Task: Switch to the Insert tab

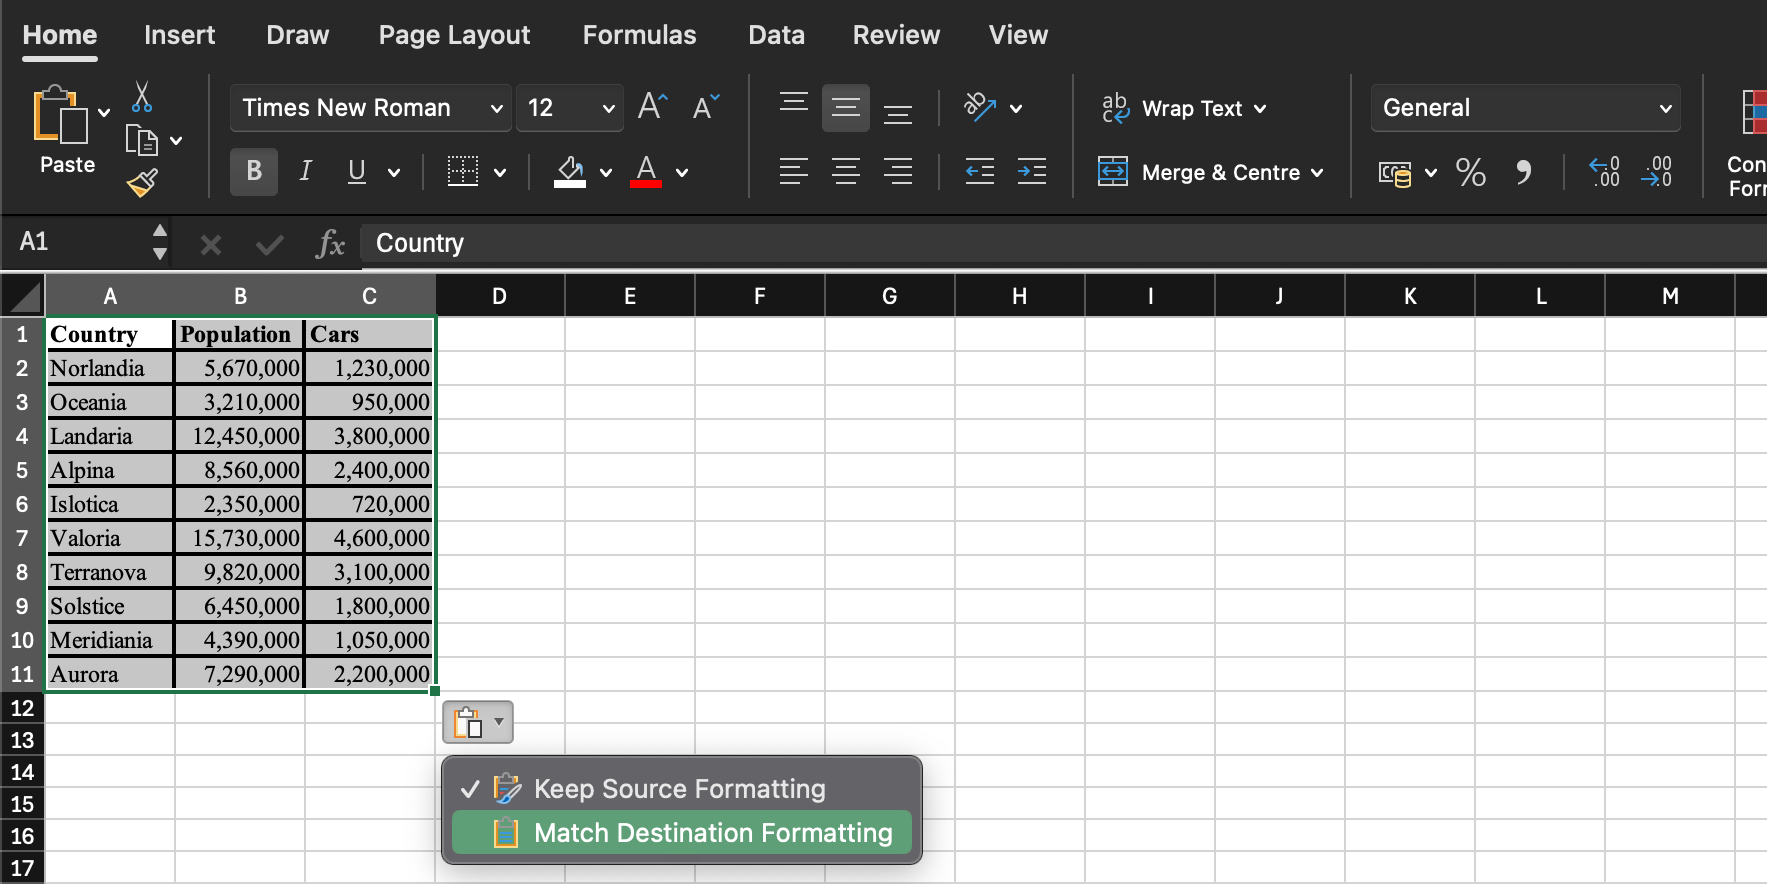Action: coord(179,35)
